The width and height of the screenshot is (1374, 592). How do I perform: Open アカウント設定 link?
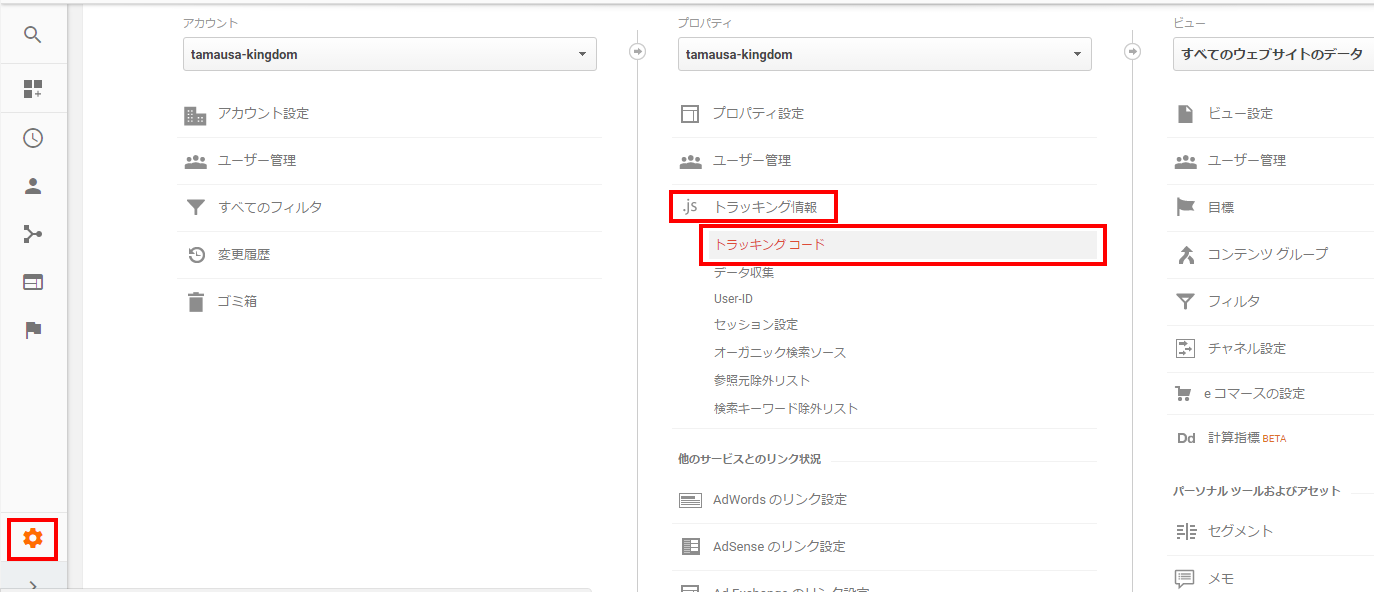[263, 114]
